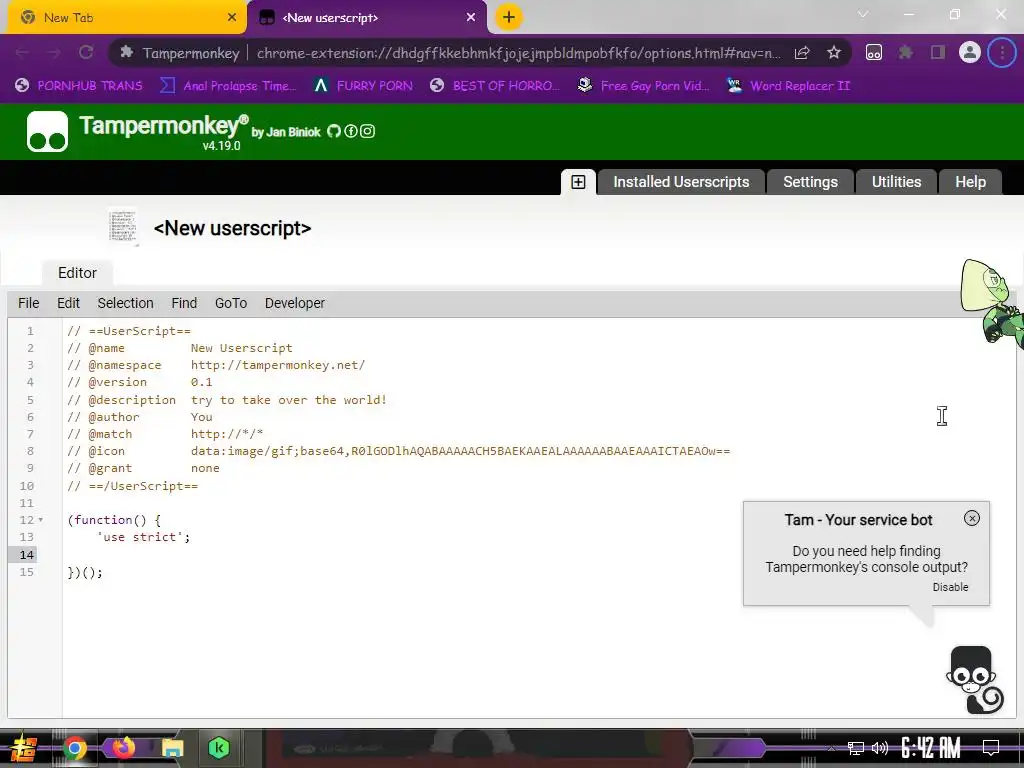Click the Tampermonkey extension icon in toolbar
This screenshot has height=768, width=1024.
tap(874, 53)
